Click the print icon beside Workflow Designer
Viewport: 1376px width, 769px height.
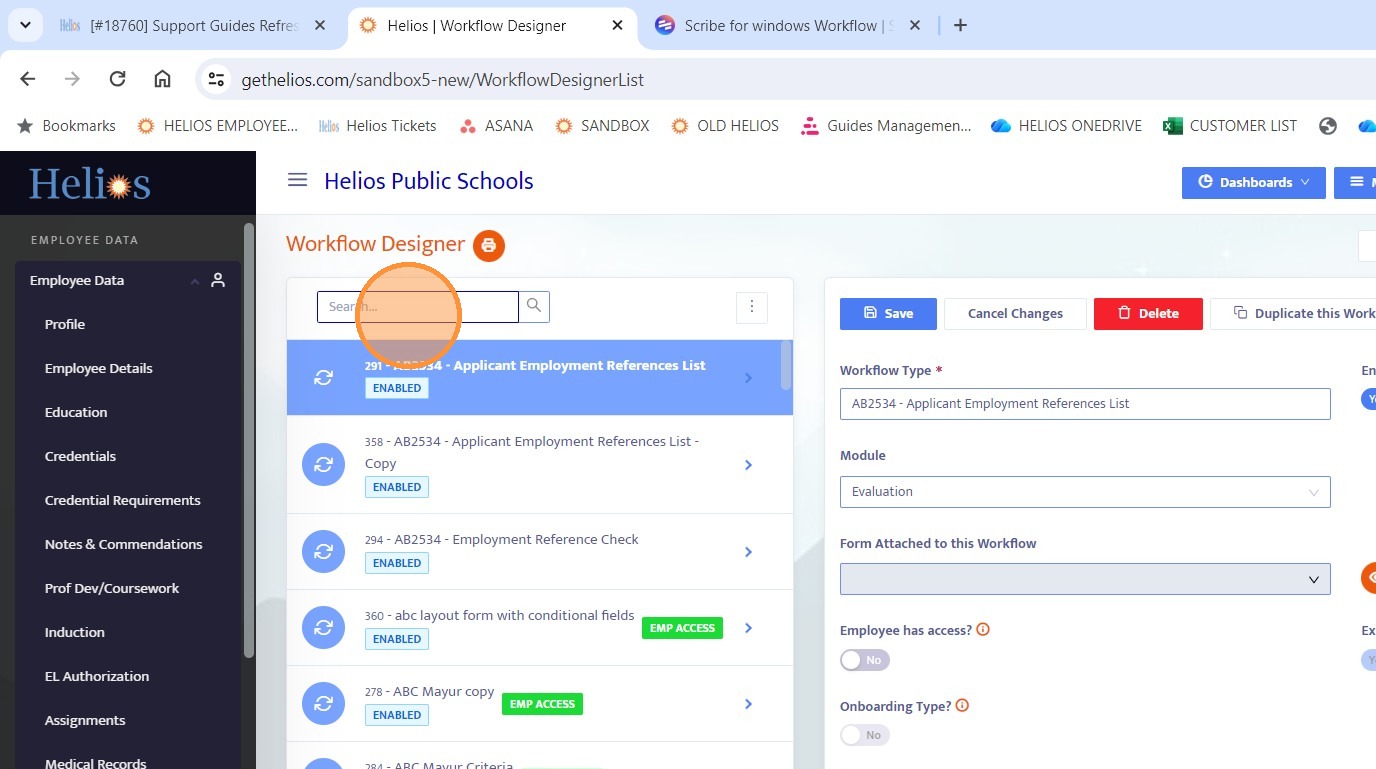pyautogui.click(x=489, y=245)
